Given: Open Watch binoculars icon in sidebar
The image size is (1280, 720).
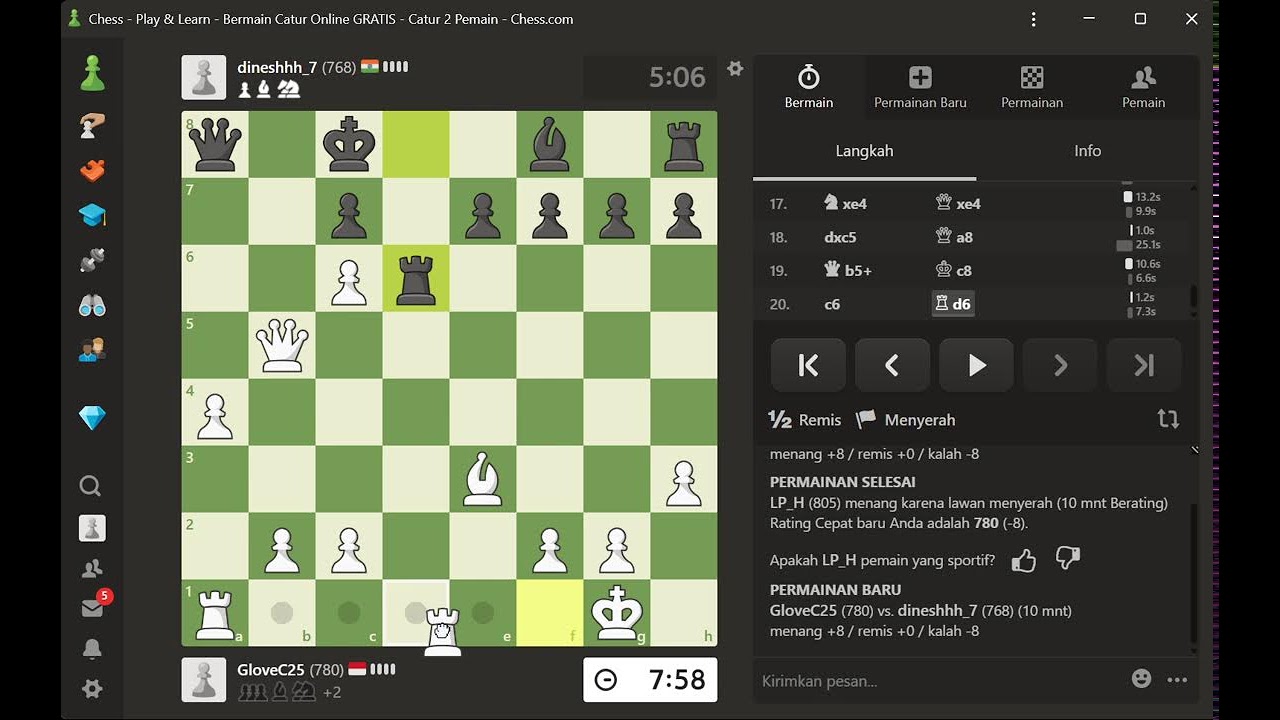Looking at the screenshot, I should tap(92, 305).
